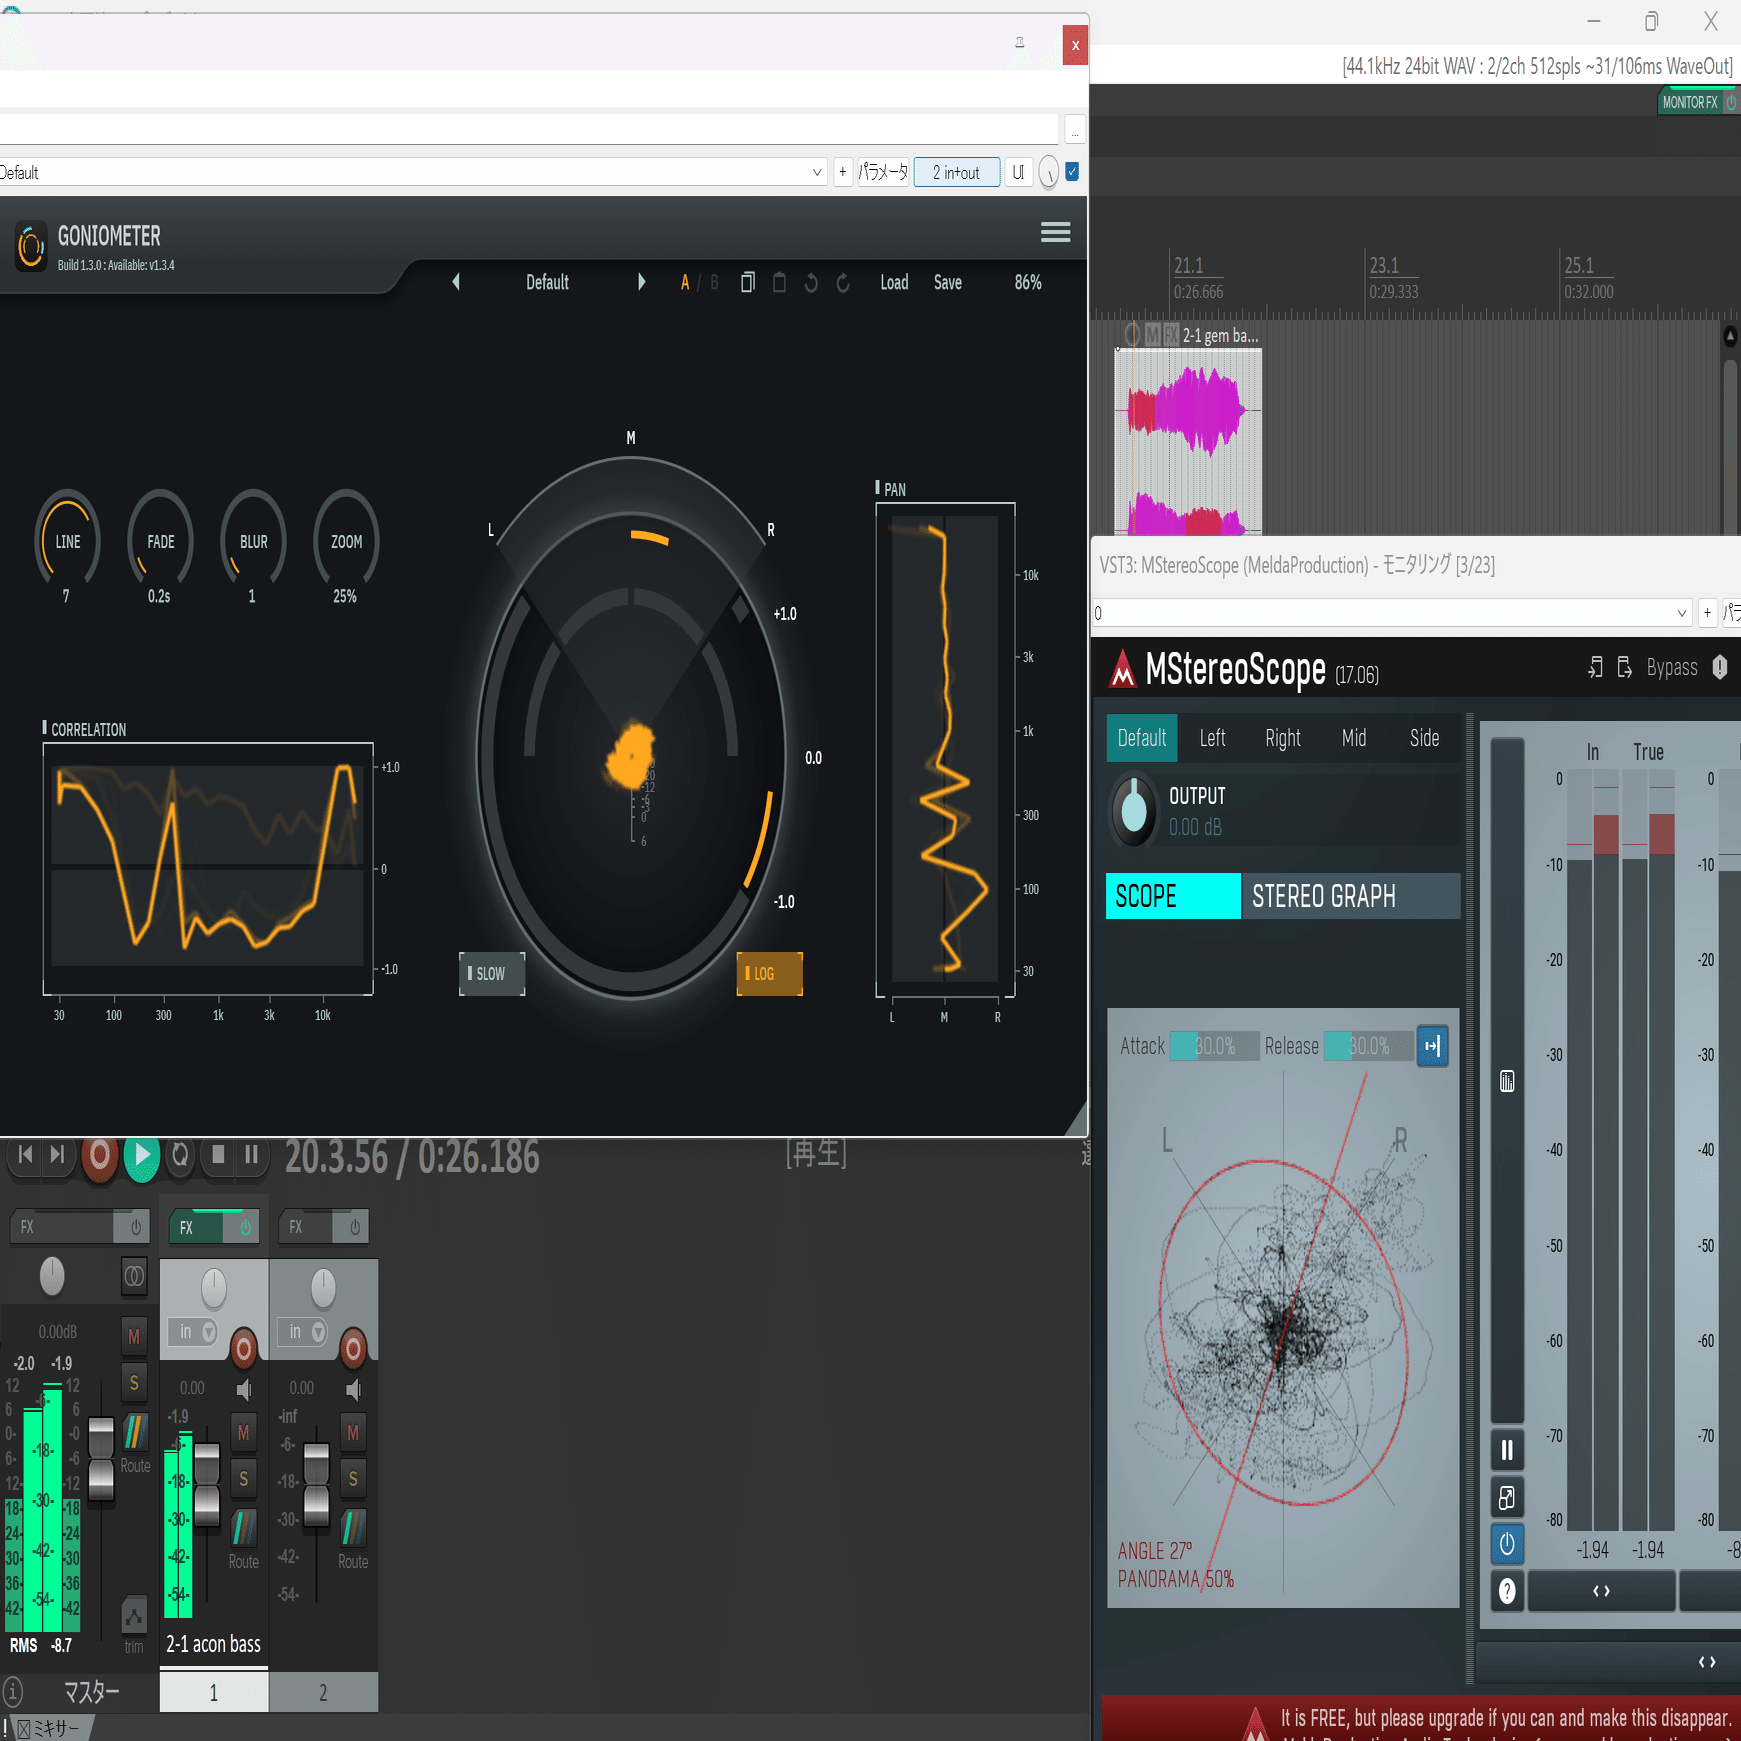
Task: Go to next Goniometer preset
Action: 641,282
